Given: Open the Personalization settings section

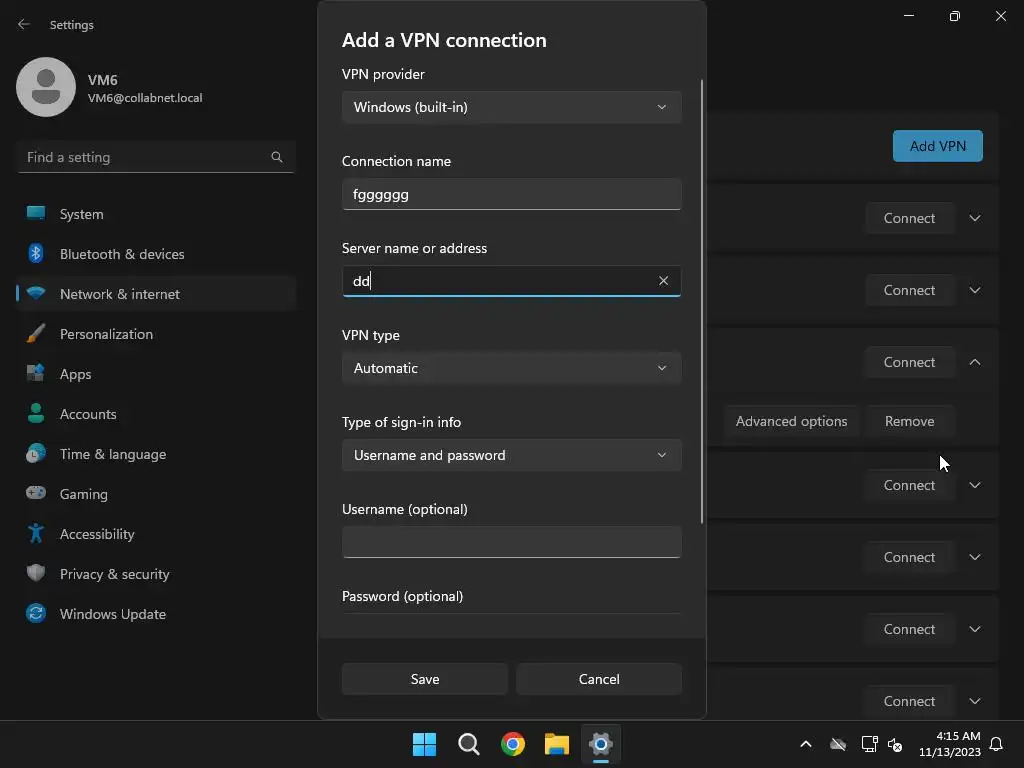Looking at the screenshot, I should [106, 334].
